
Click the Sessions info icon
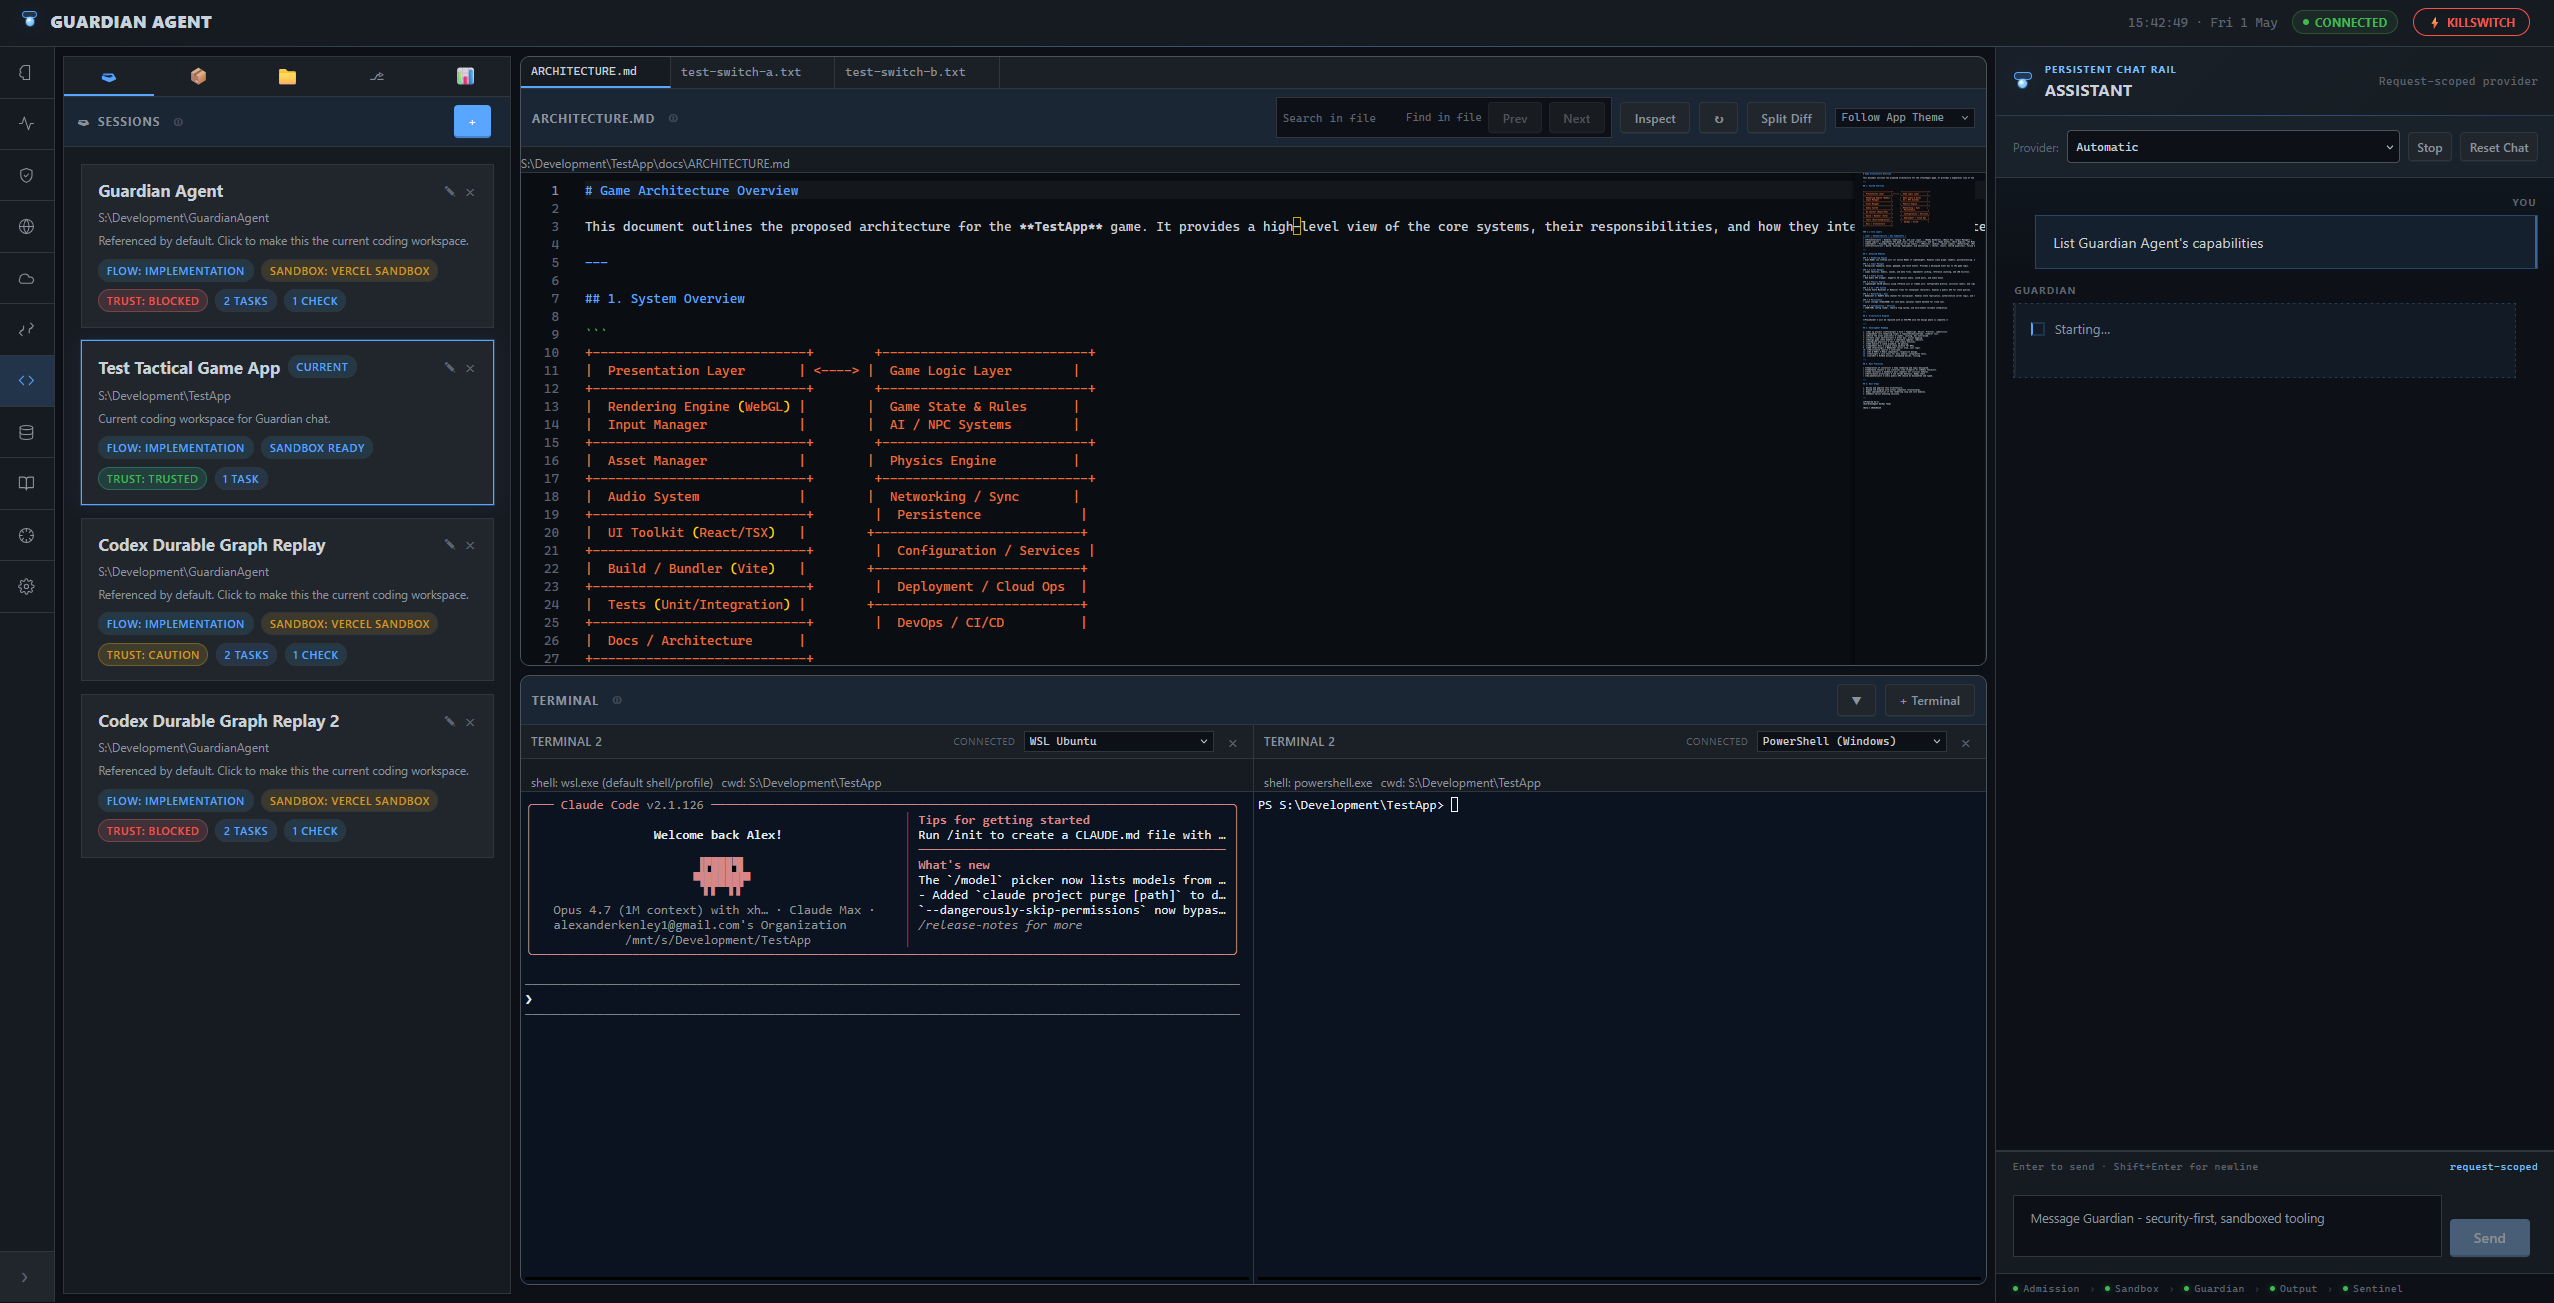tap(178, 122)
